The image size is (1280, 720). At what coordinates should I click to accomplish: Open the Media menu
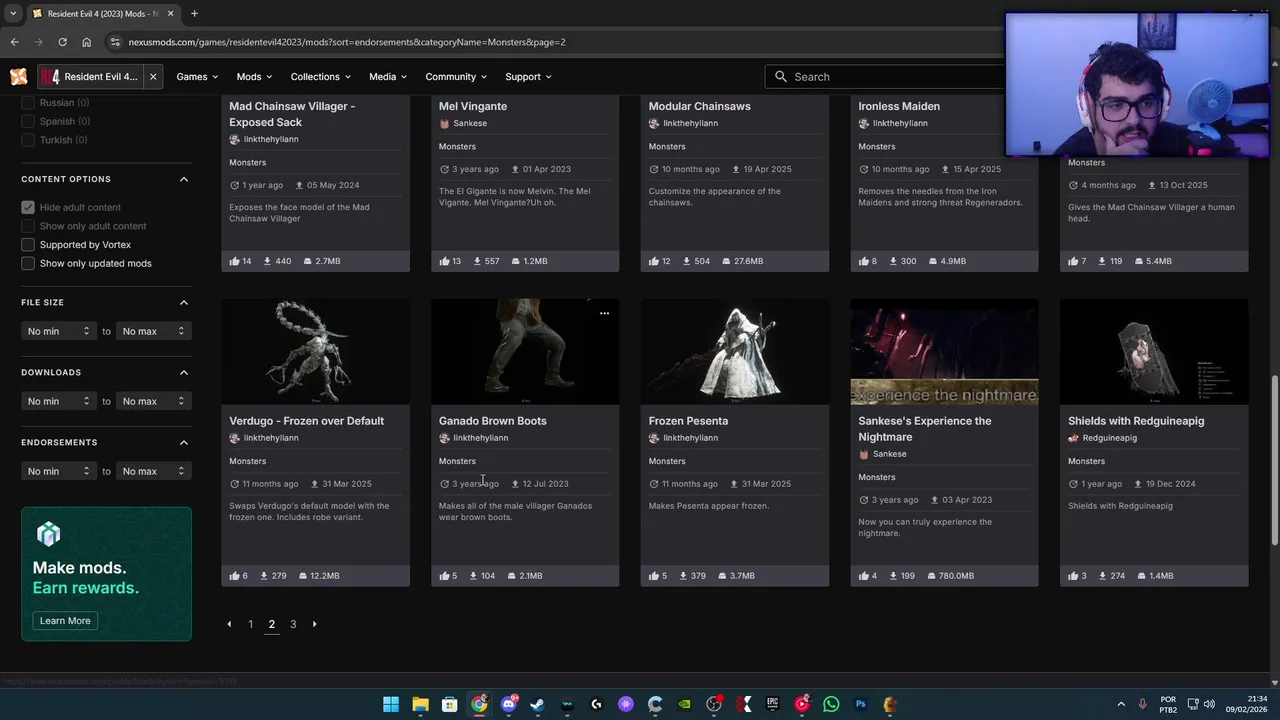pos(389,77)
